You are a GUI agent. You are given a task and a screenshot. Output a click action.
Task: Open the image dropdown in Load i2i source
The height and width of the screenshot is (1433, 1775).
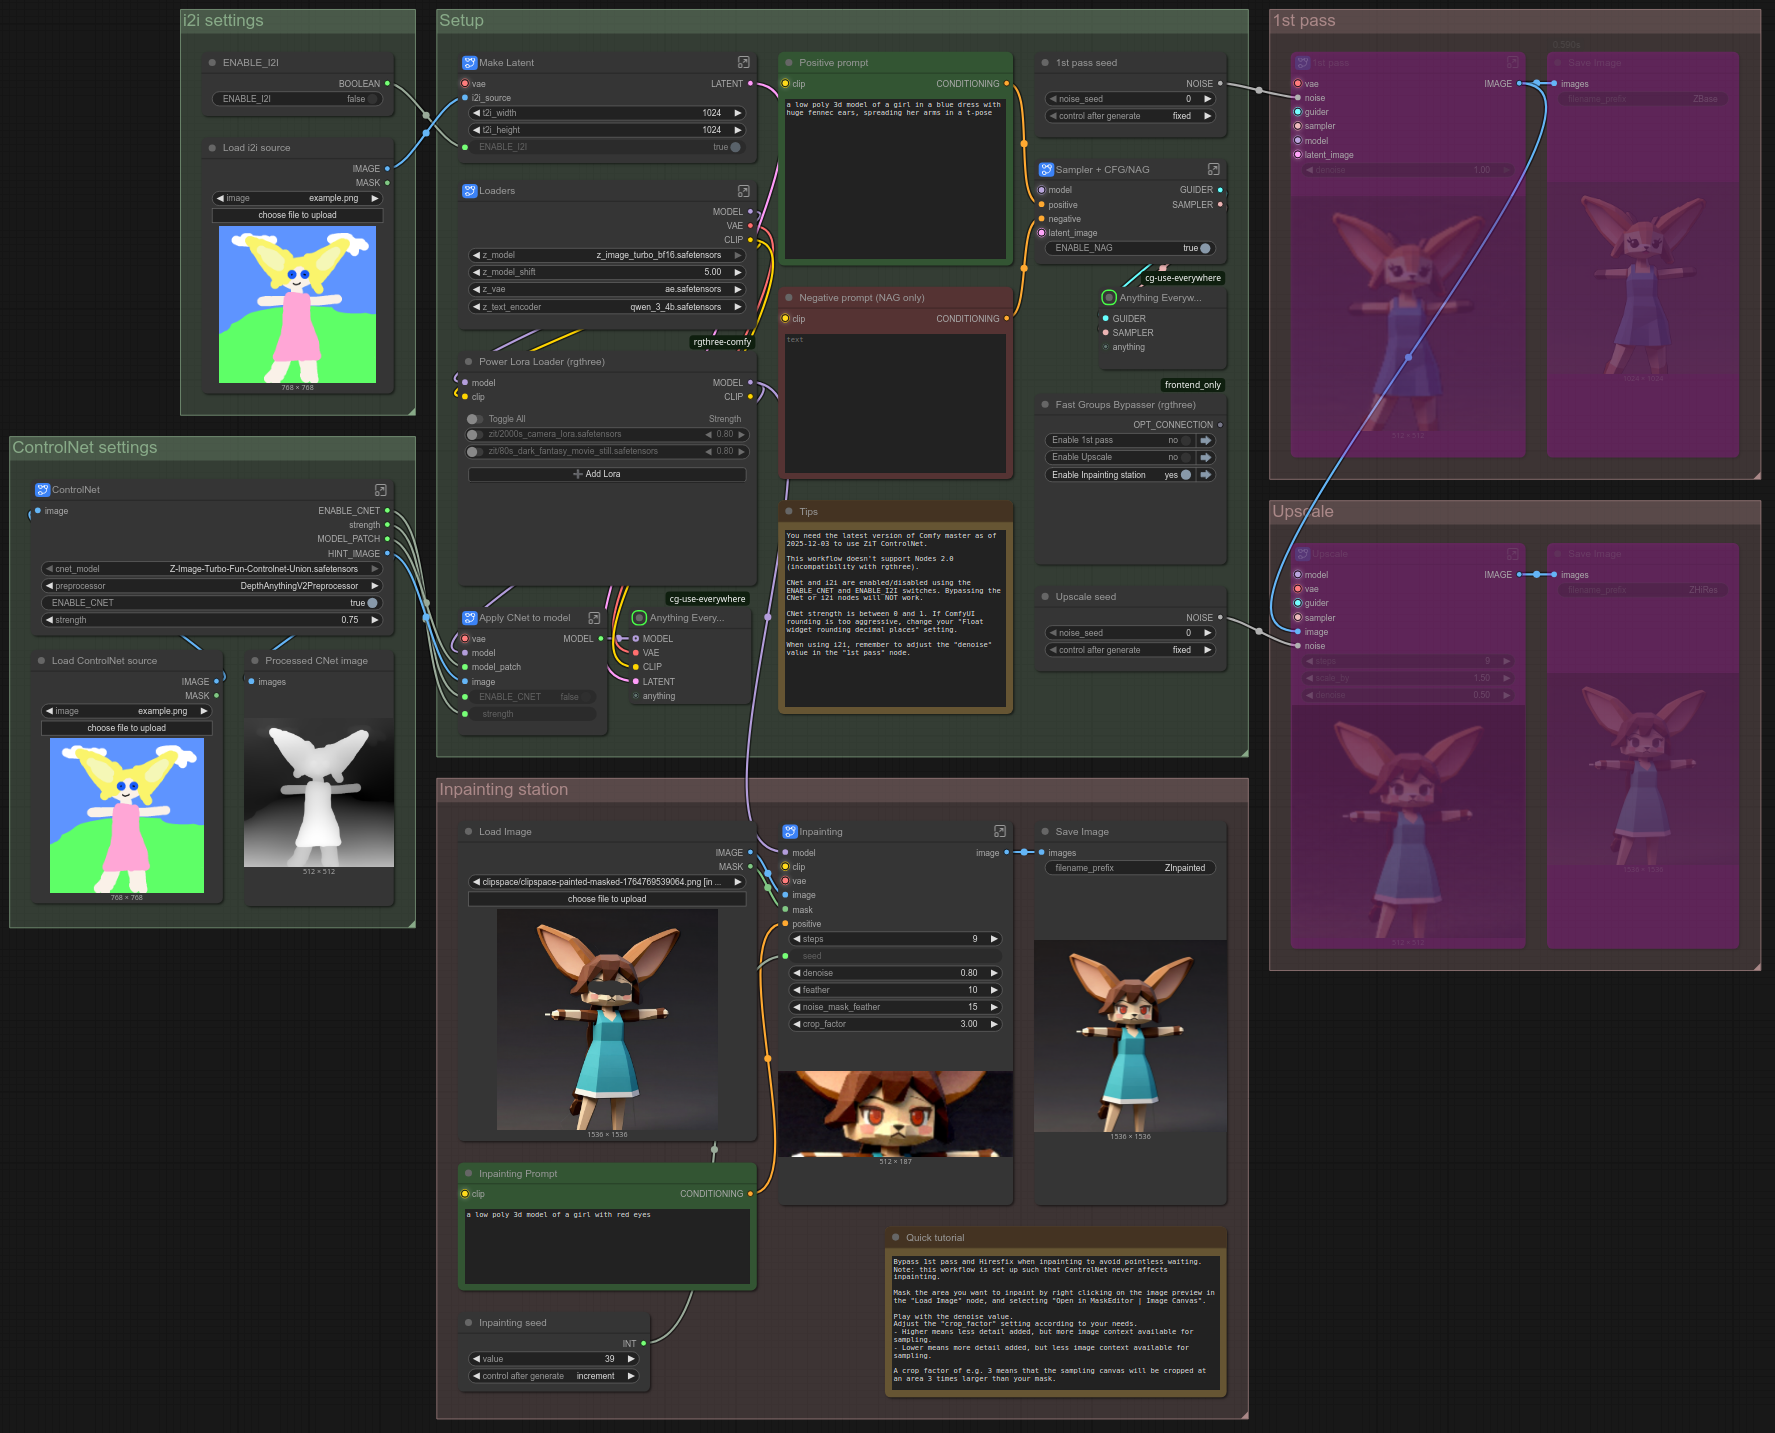click(x=297, y=198)
